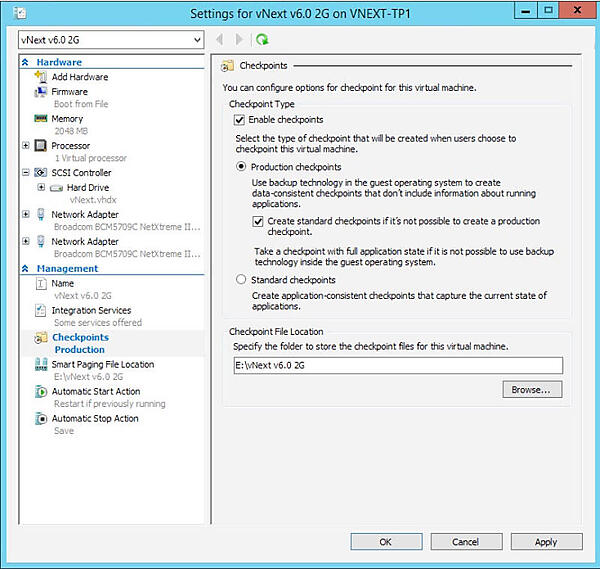Click the '2048 MB' memory value
600x569 pixels.
[71, 131]
